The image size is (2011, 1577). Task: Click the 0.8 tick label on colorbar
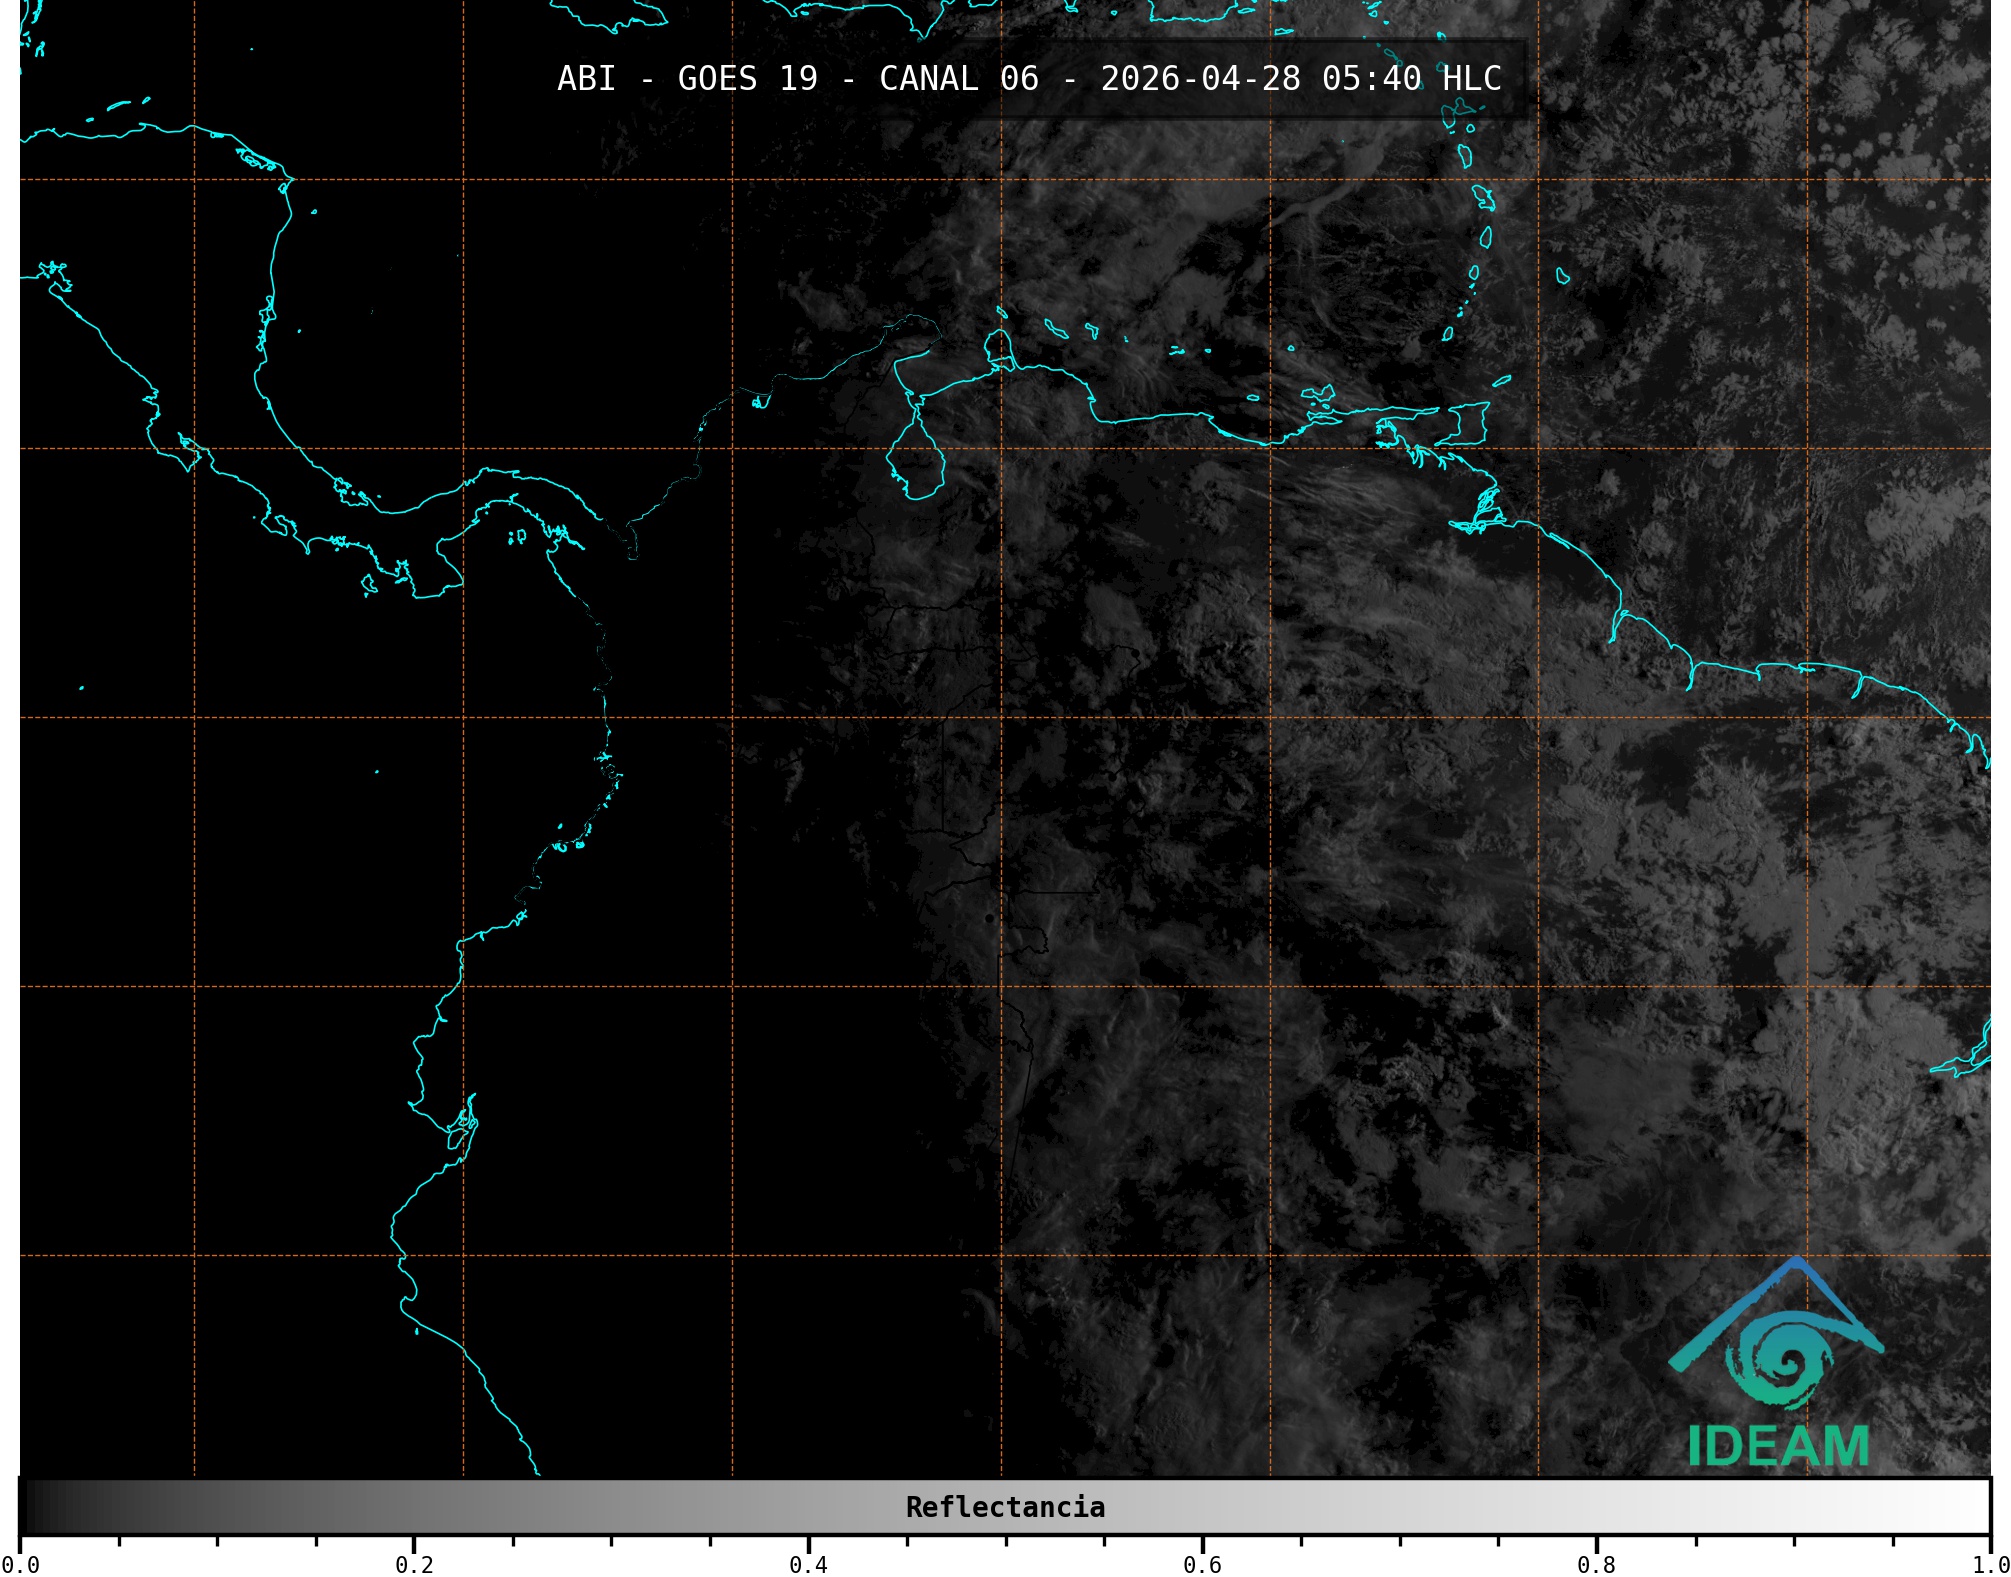point(1596,1565)
